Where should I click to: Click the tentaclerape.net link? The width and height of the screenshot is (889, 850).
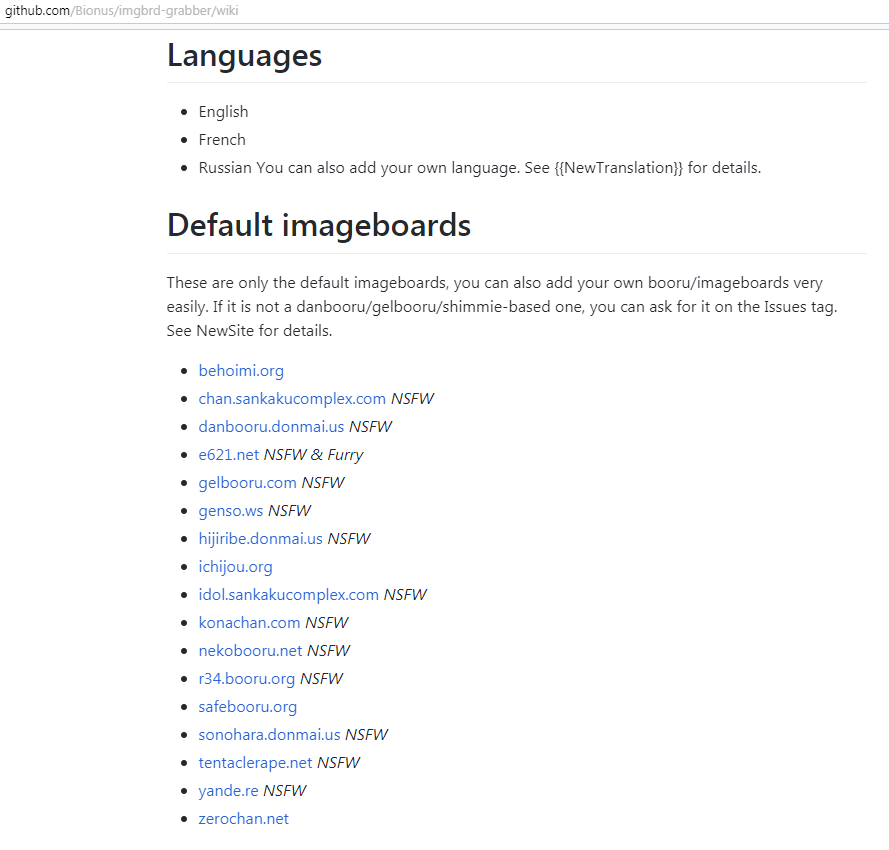point(255,763)
